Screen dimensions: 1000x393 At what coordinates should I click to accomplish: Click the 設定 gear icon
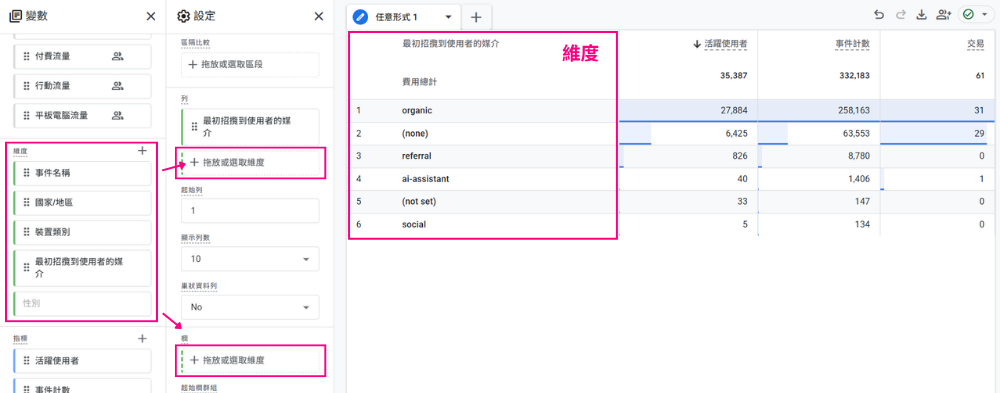tap(184, 17)
